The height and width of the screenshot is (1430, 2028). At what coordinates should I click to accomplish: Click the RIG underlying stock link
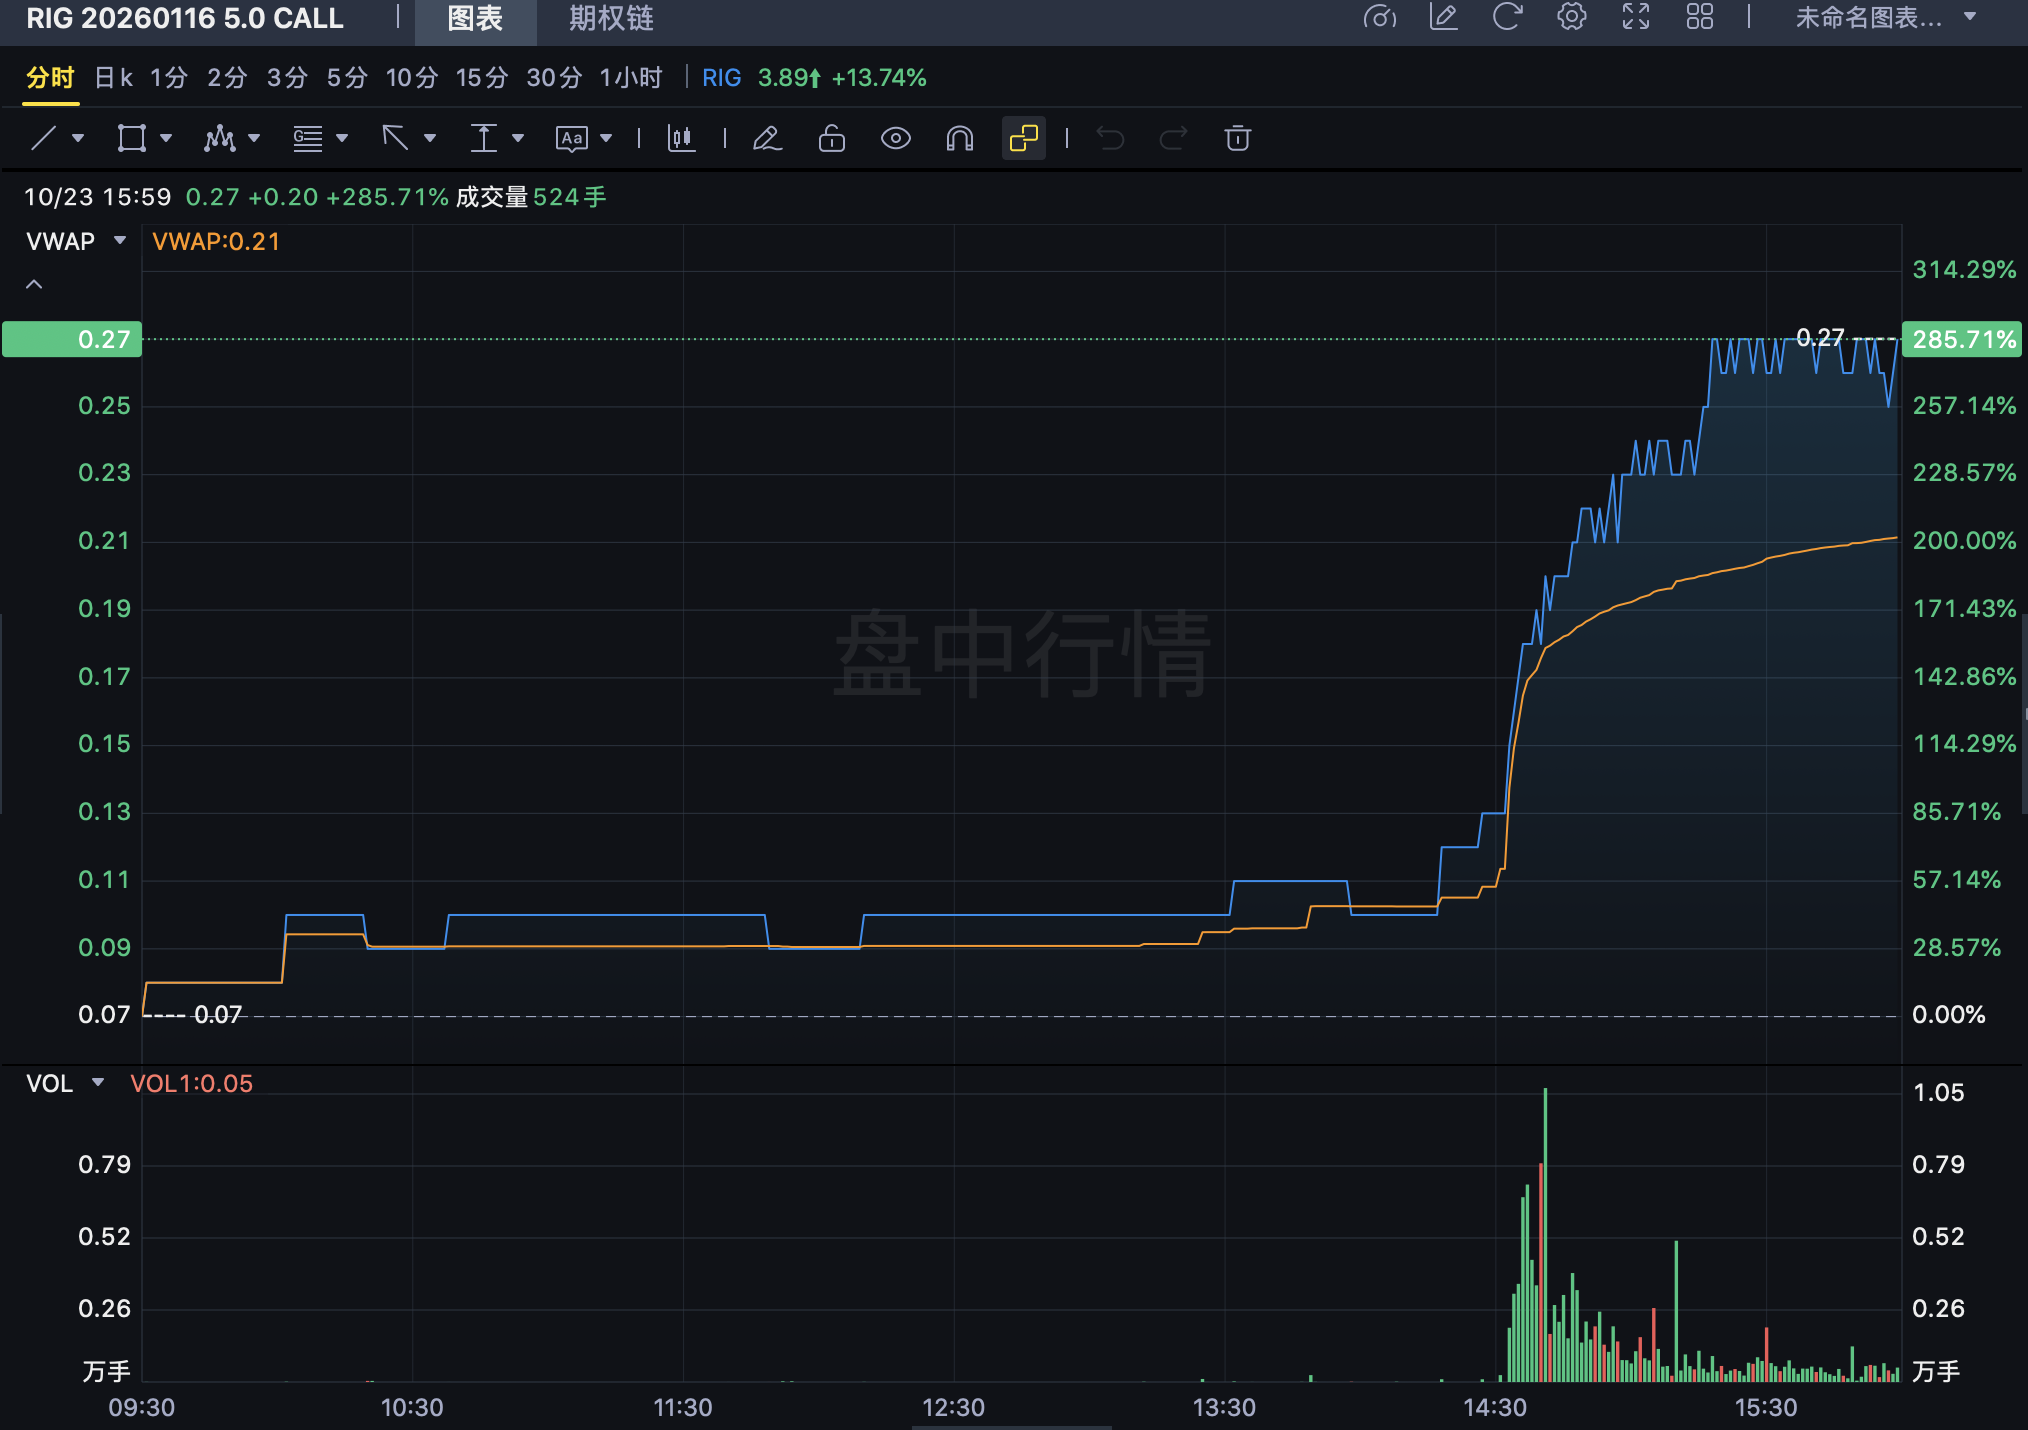721,78
